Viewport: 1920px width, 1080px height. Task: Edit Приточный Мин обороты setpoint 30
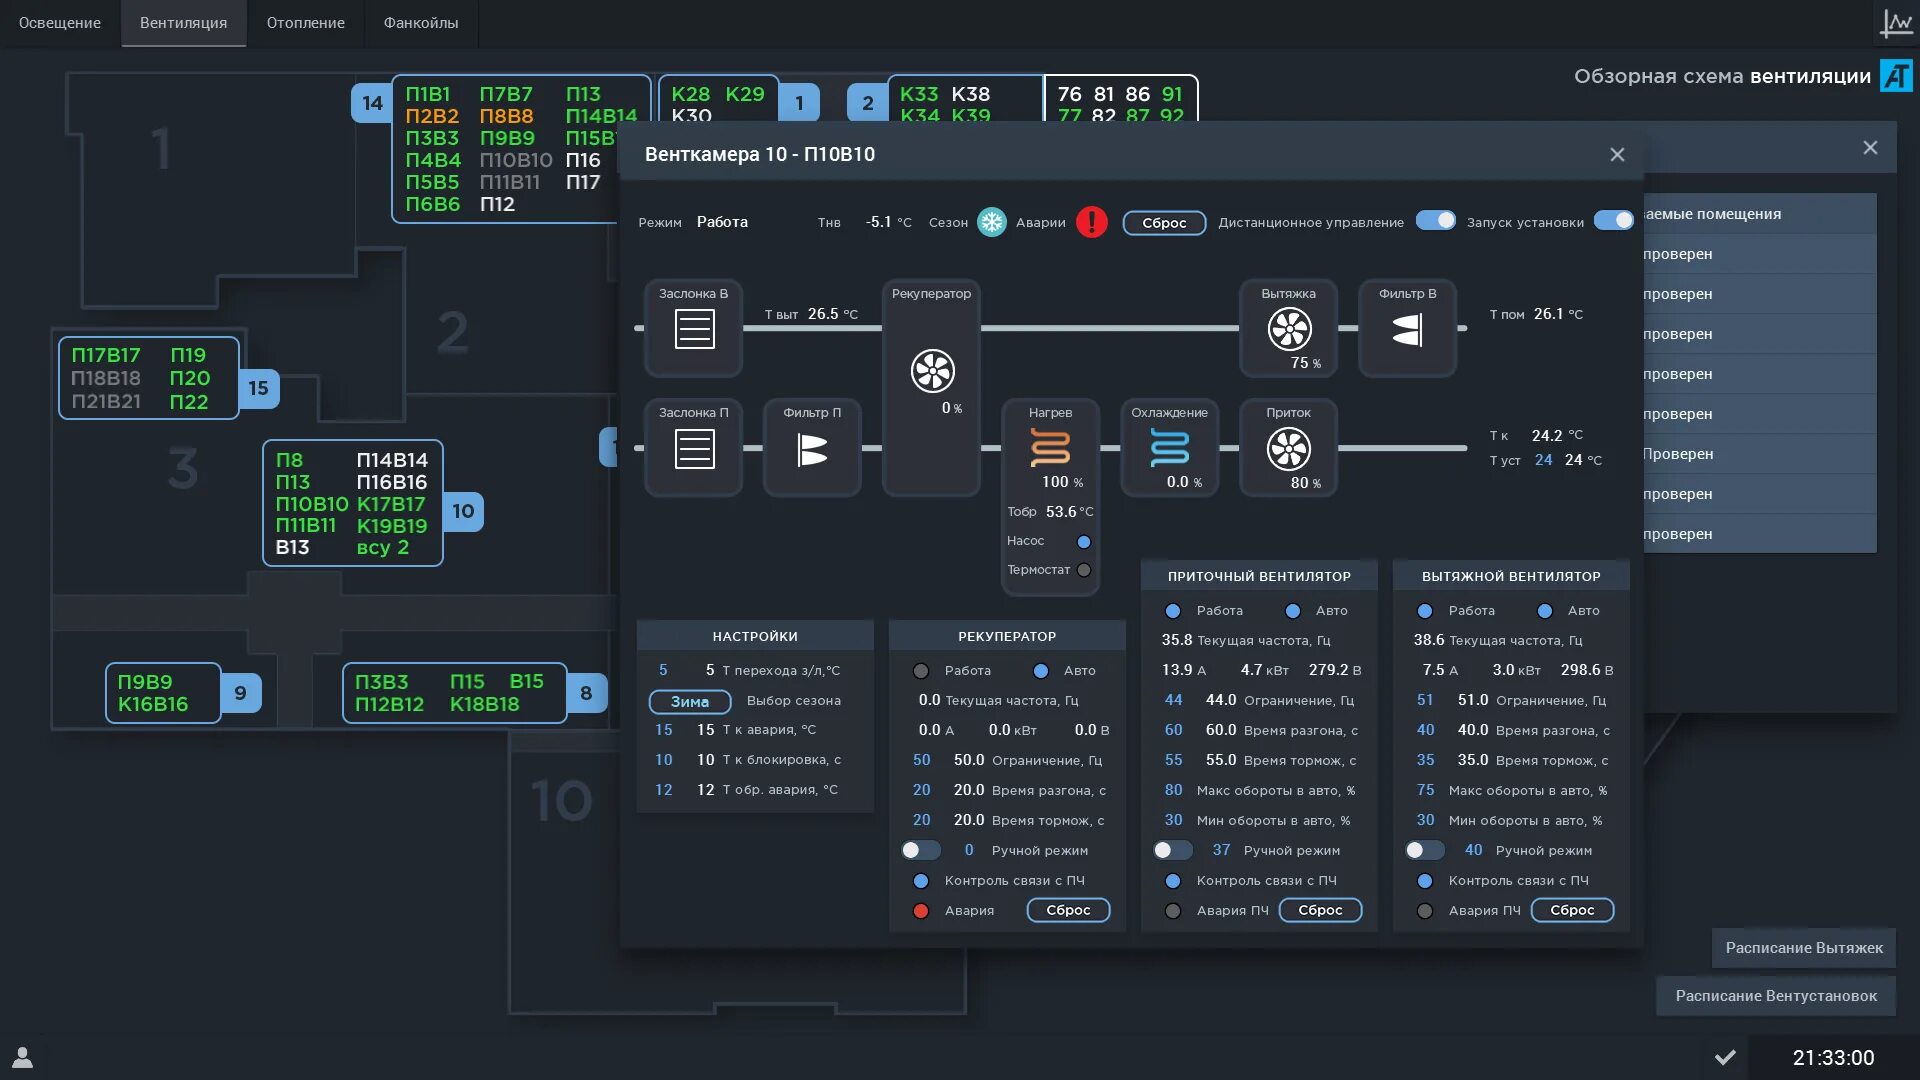tap(1174, 820)
